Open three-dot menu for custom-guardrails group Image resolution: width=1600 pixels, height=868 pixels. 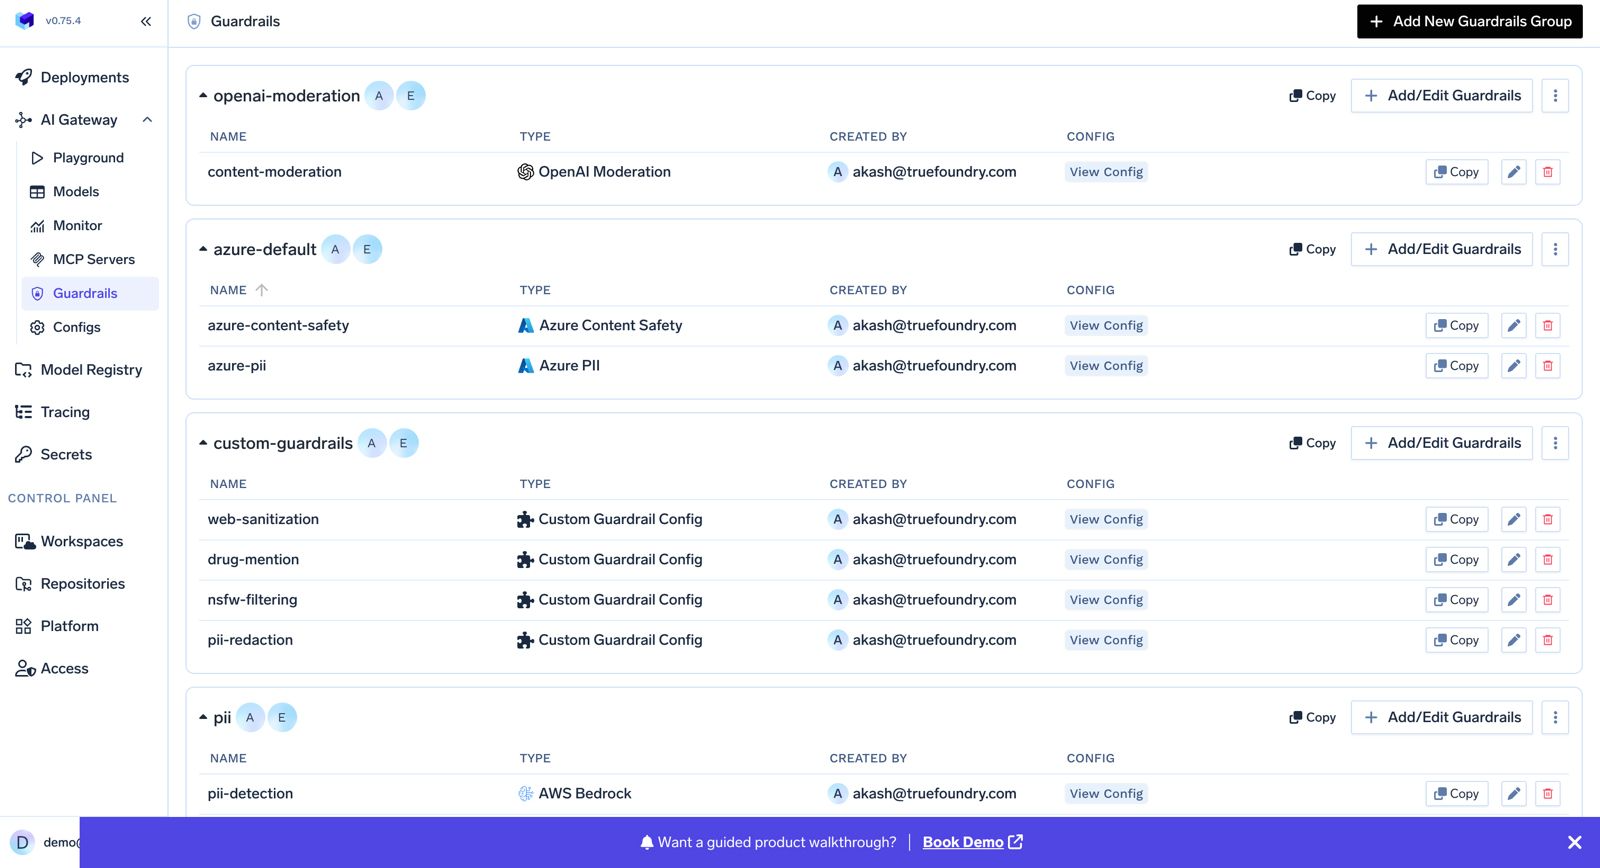pos(1555,443)
